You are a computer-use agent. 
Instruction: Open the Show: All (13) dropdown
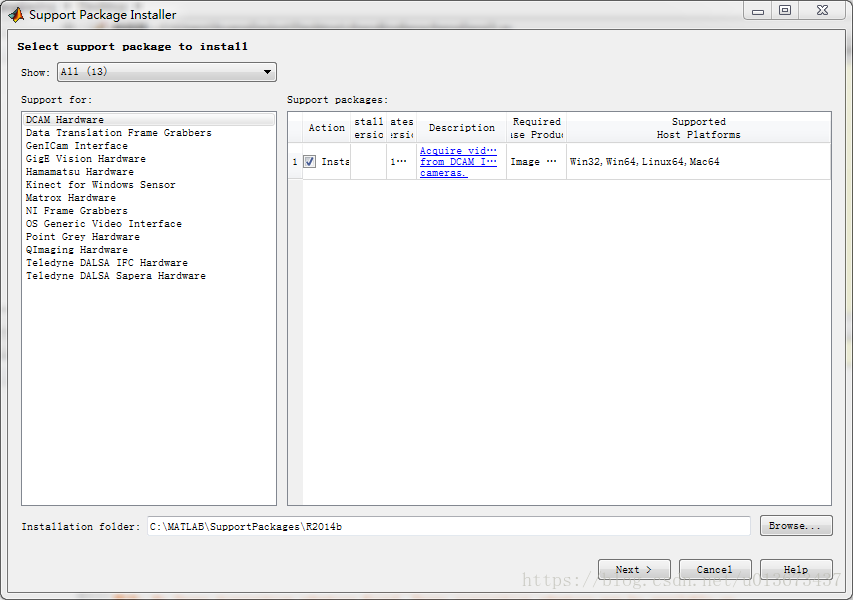(x=166, y=72)
